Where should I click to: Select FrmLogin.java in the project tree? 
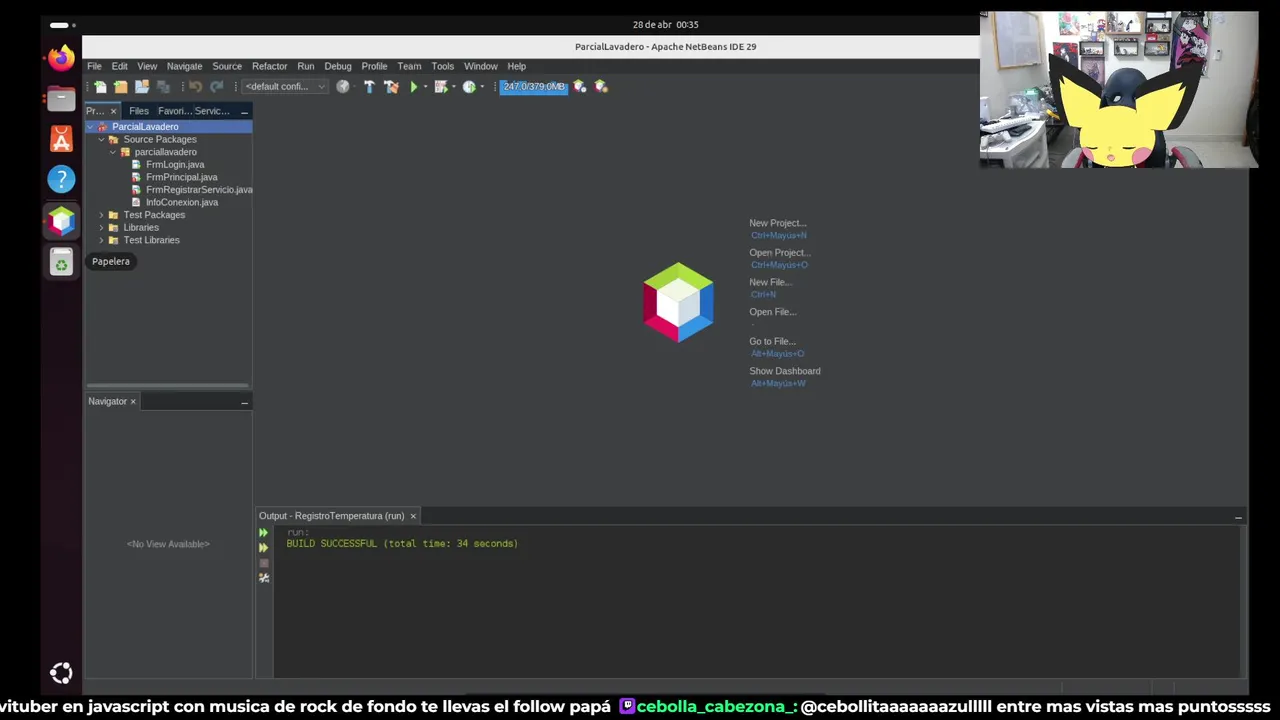pos(175,165)
